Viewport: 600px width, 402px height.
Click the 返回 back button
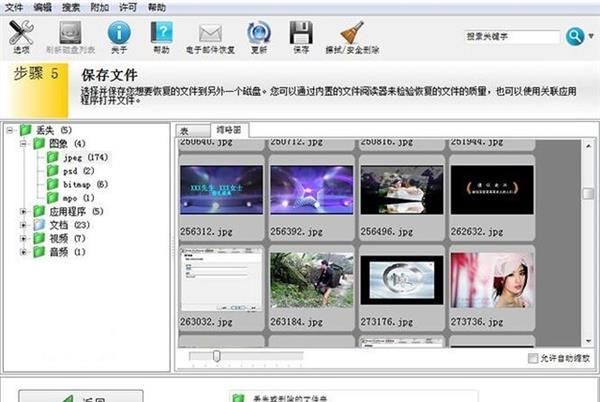tap(81, 397)
